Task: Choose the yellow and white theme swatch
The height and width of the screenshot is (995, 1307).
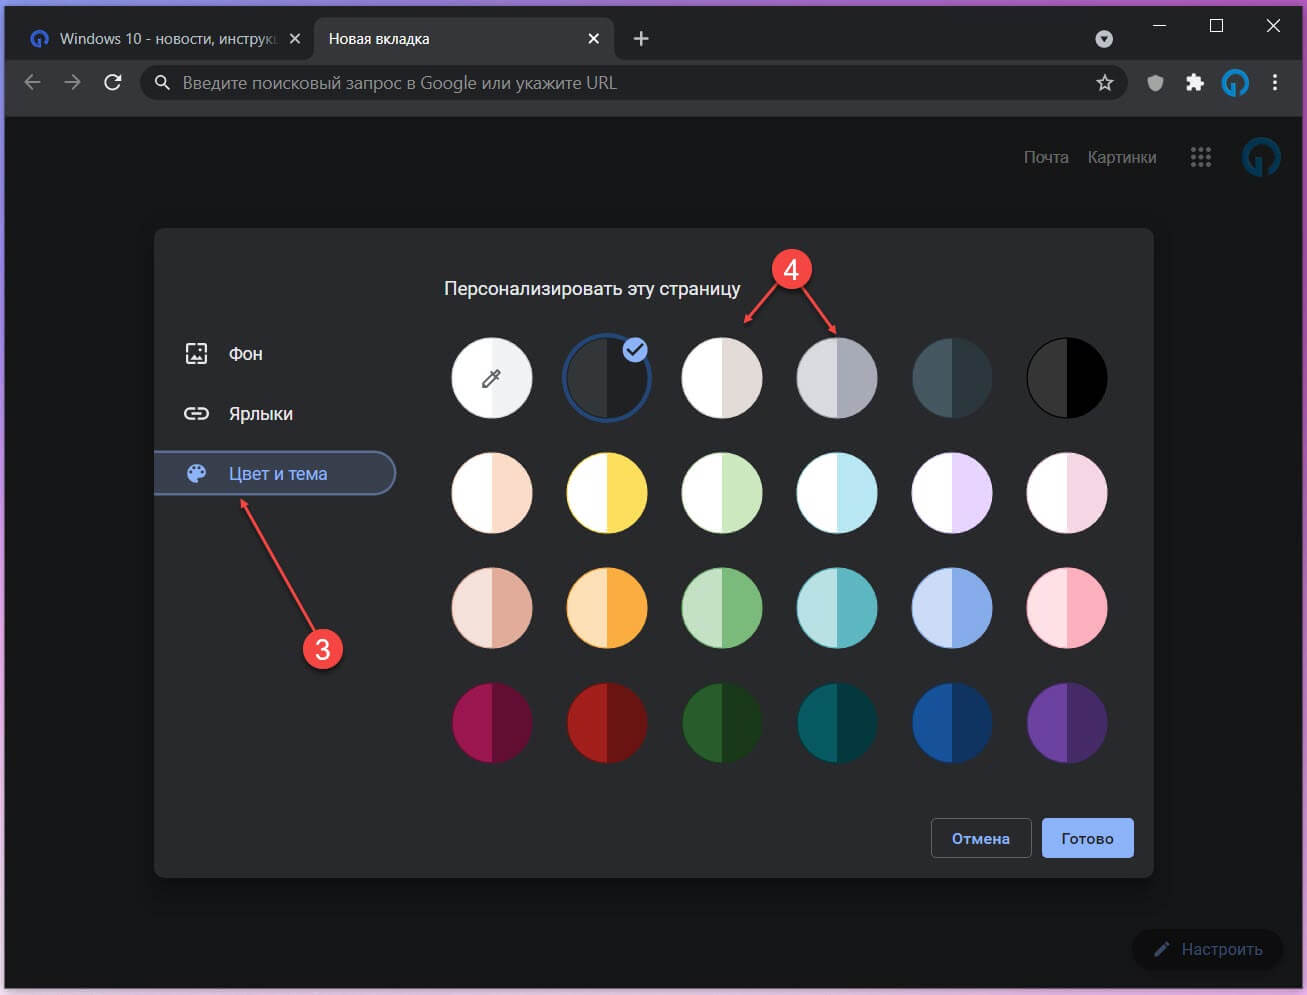Action: [x=607, y=493]
